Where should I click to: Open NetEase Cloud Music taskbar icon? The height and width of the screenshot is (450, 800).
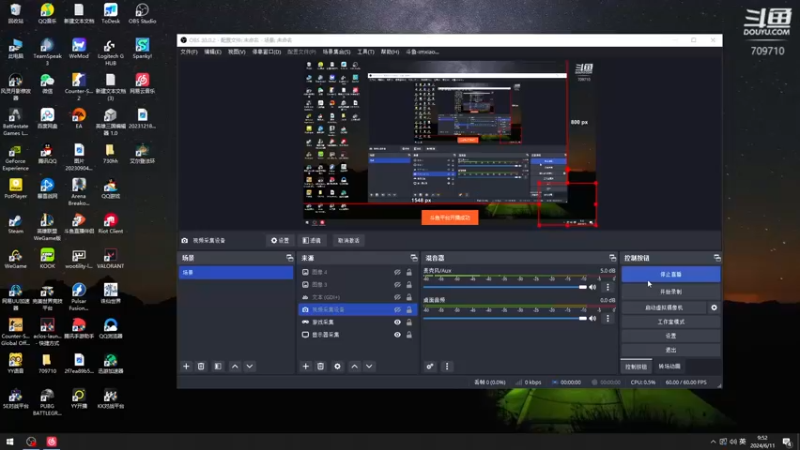click(52, 441)
